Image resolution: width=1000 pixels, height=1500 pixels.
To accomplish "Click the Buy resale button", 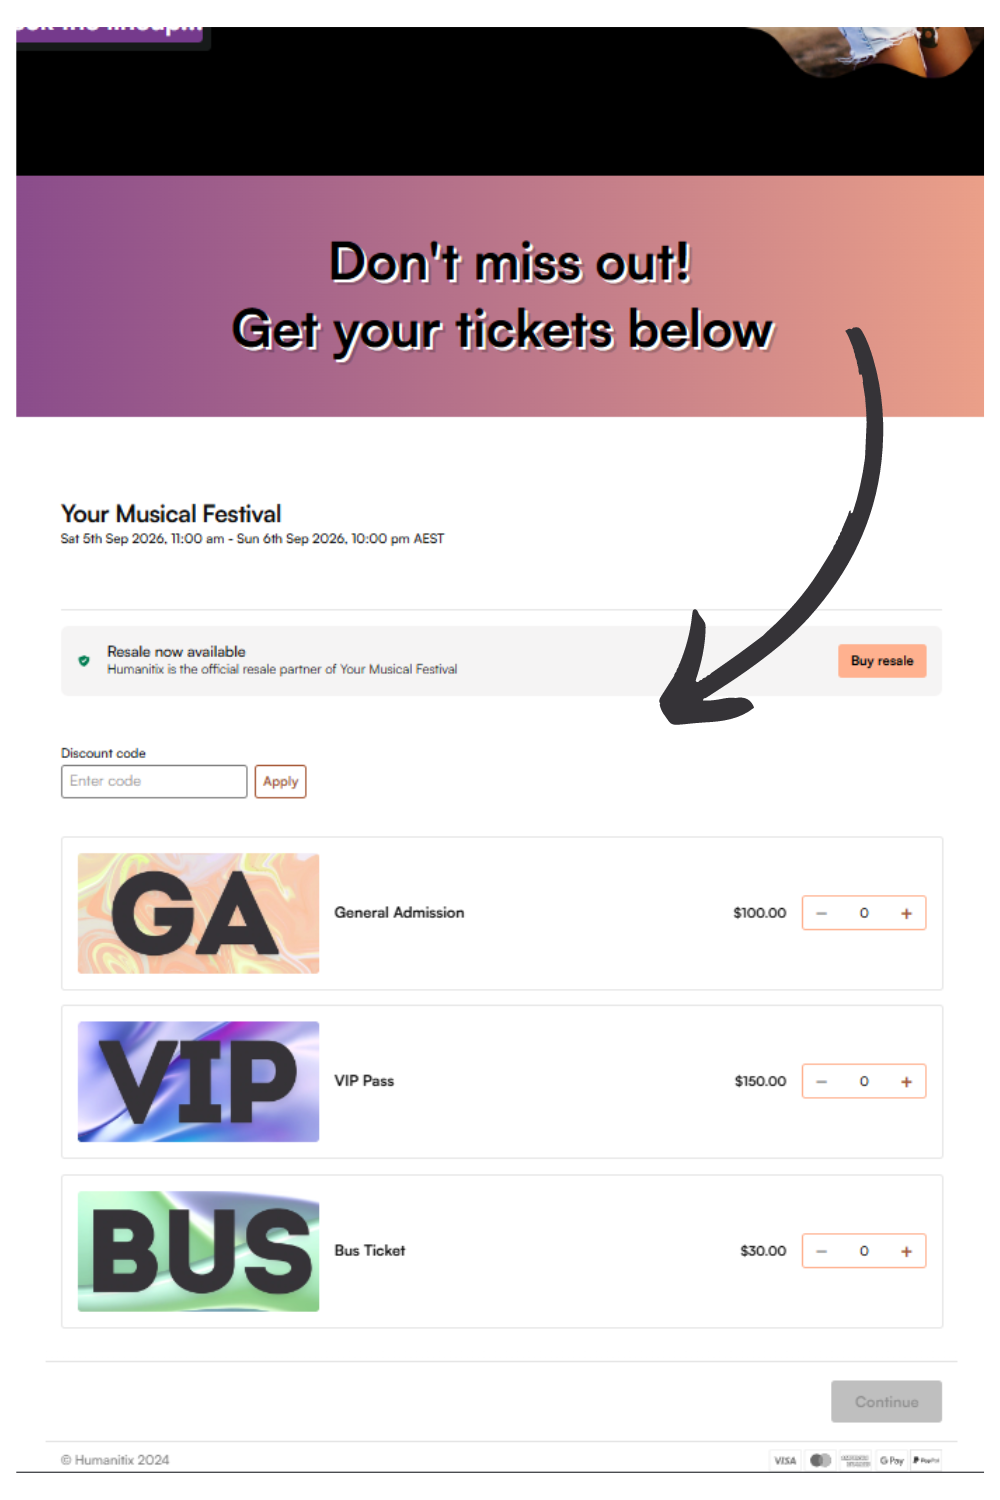I will click(x=882, y=661).
